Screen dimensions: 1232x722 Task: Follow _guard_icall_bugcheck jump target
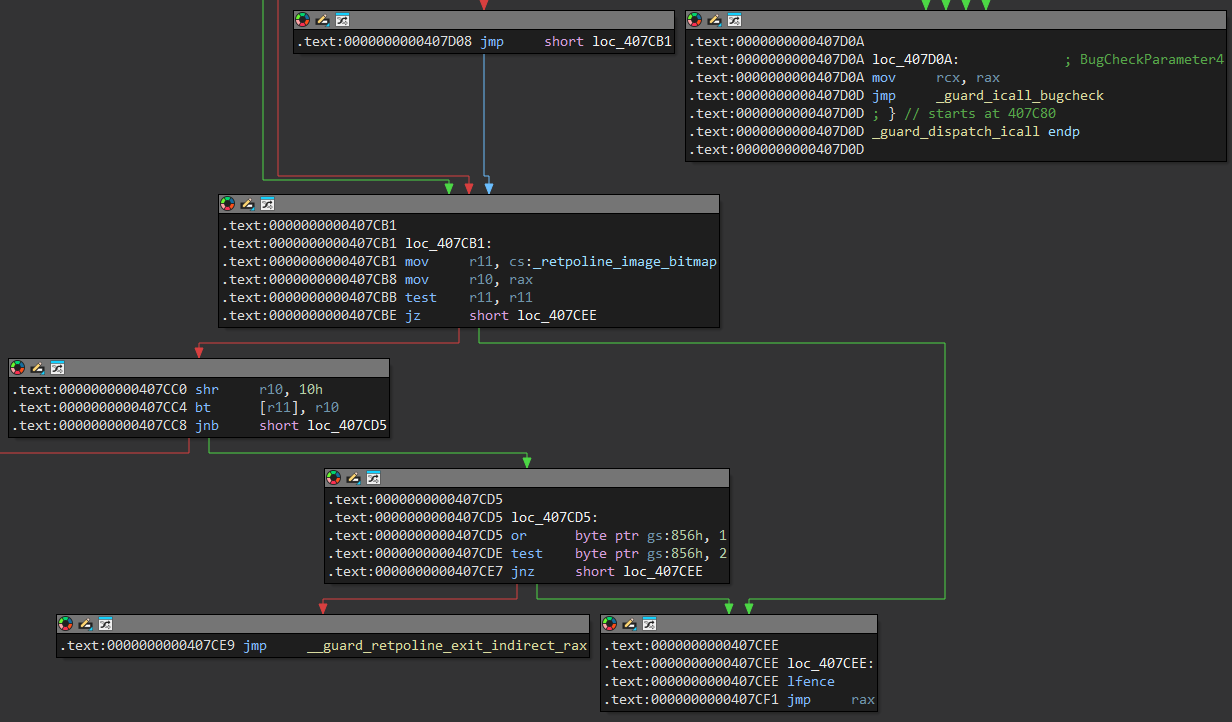1019,96
